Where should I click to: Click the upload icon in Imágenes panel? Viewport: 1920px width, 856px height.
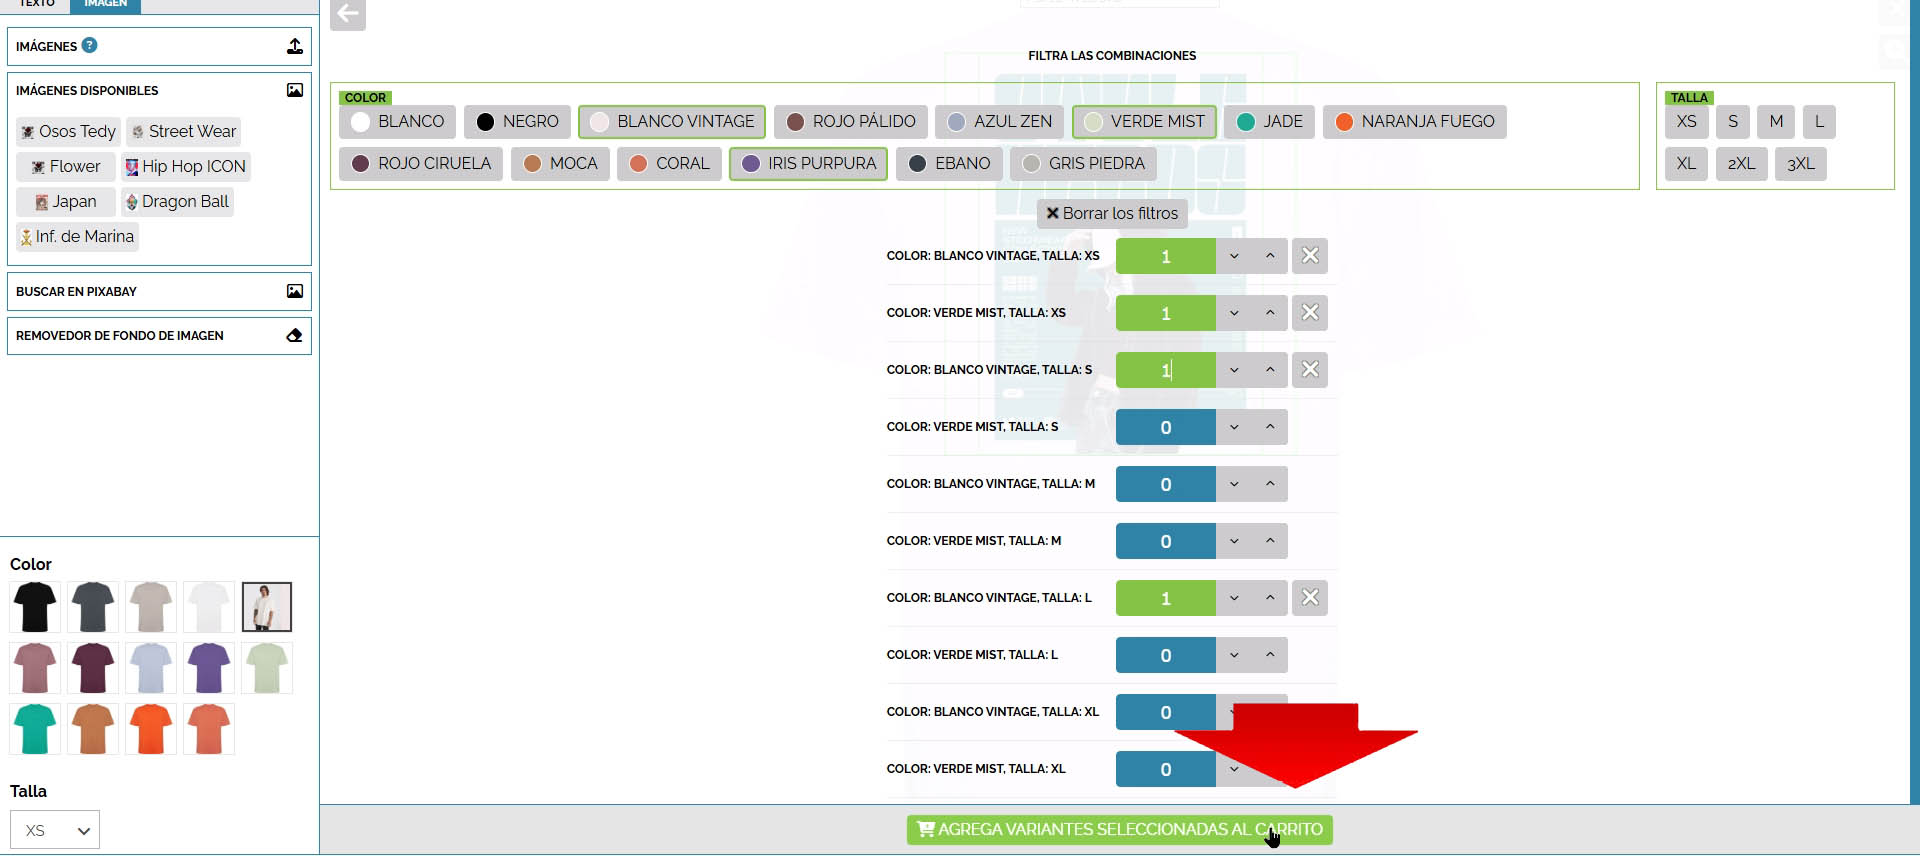(294, 46)
